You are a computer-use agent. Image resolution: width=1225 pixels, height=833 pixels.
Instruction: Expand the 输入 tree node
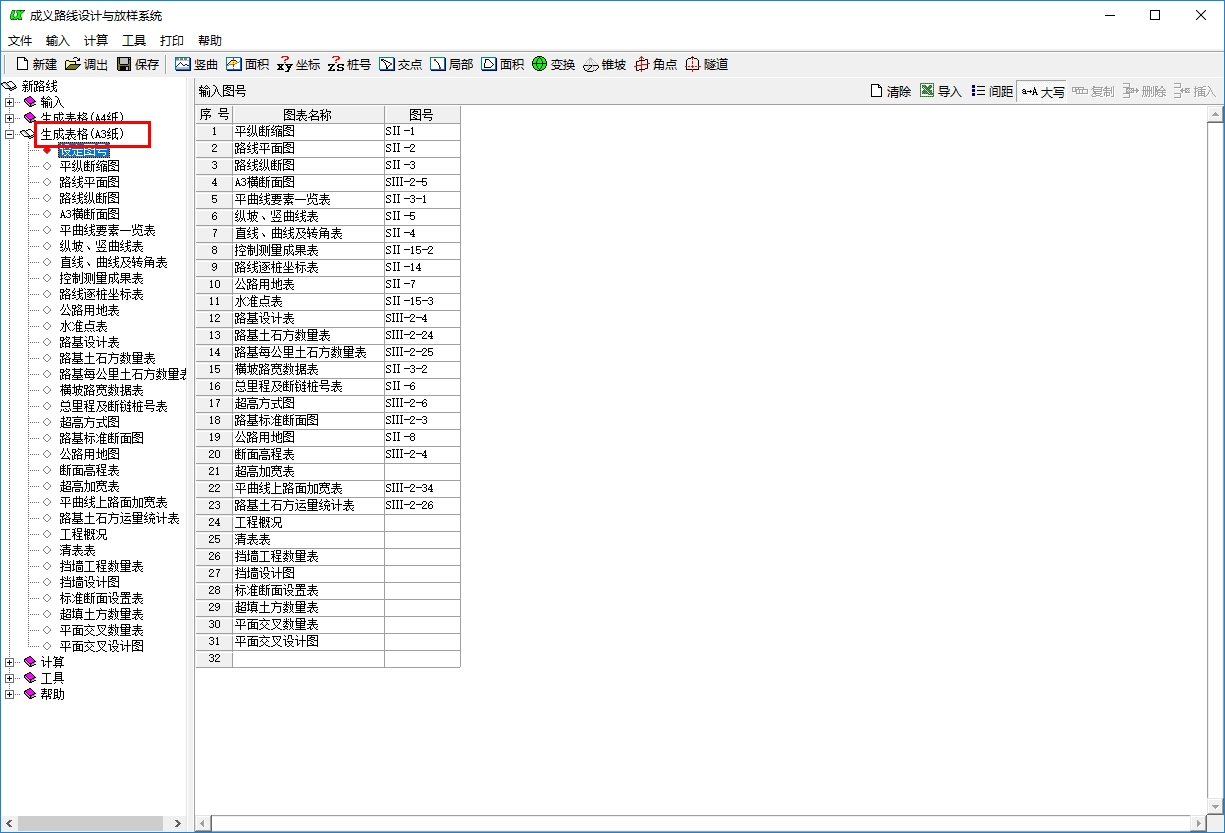point(10,102)
